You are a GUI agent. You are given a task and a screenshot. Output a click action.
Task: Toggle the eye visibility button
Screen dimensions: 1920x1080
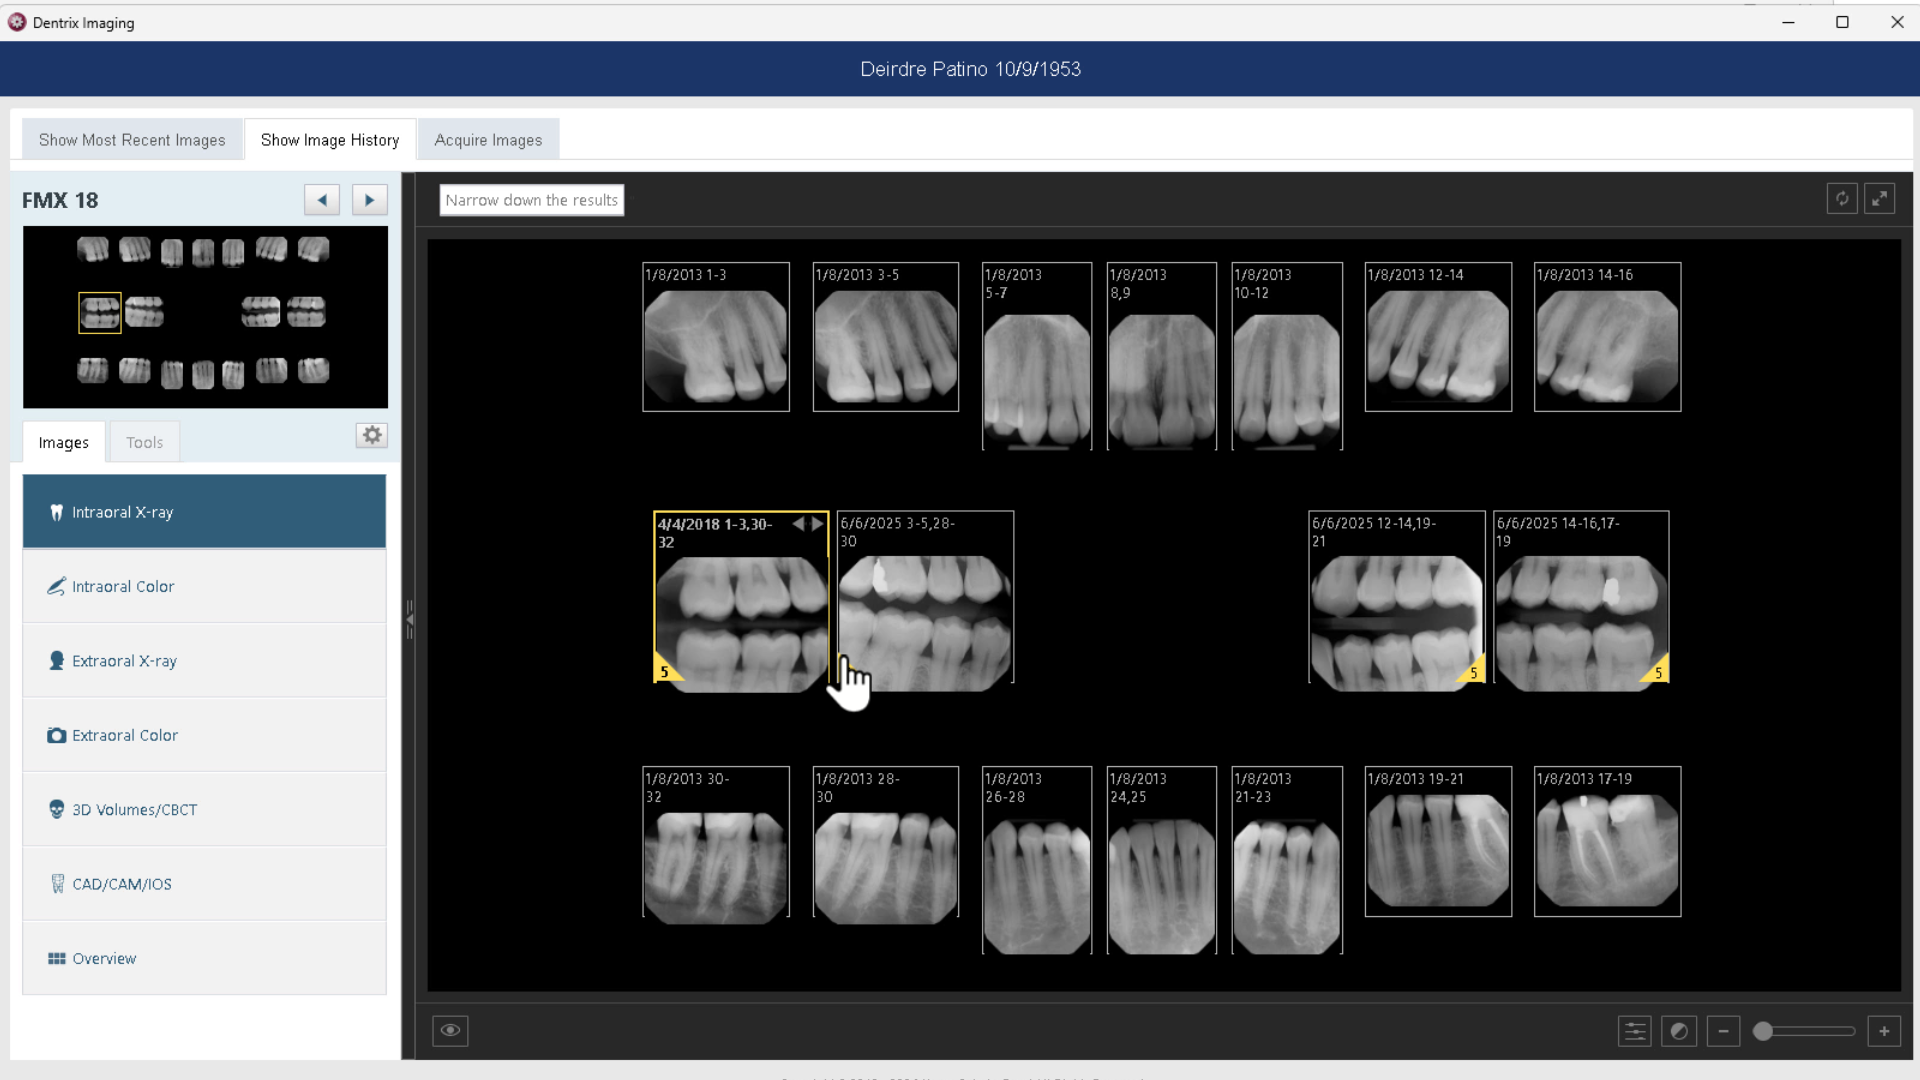450,1031
